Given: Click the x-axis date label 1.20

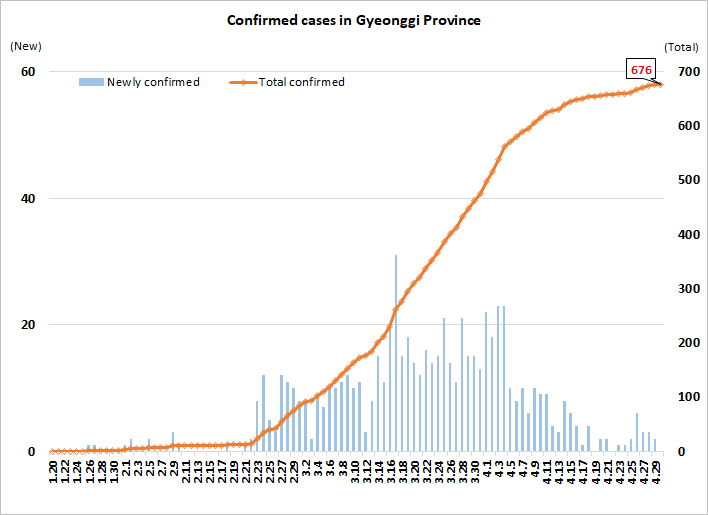Looking at the screenshot, I should pos(53,472).
